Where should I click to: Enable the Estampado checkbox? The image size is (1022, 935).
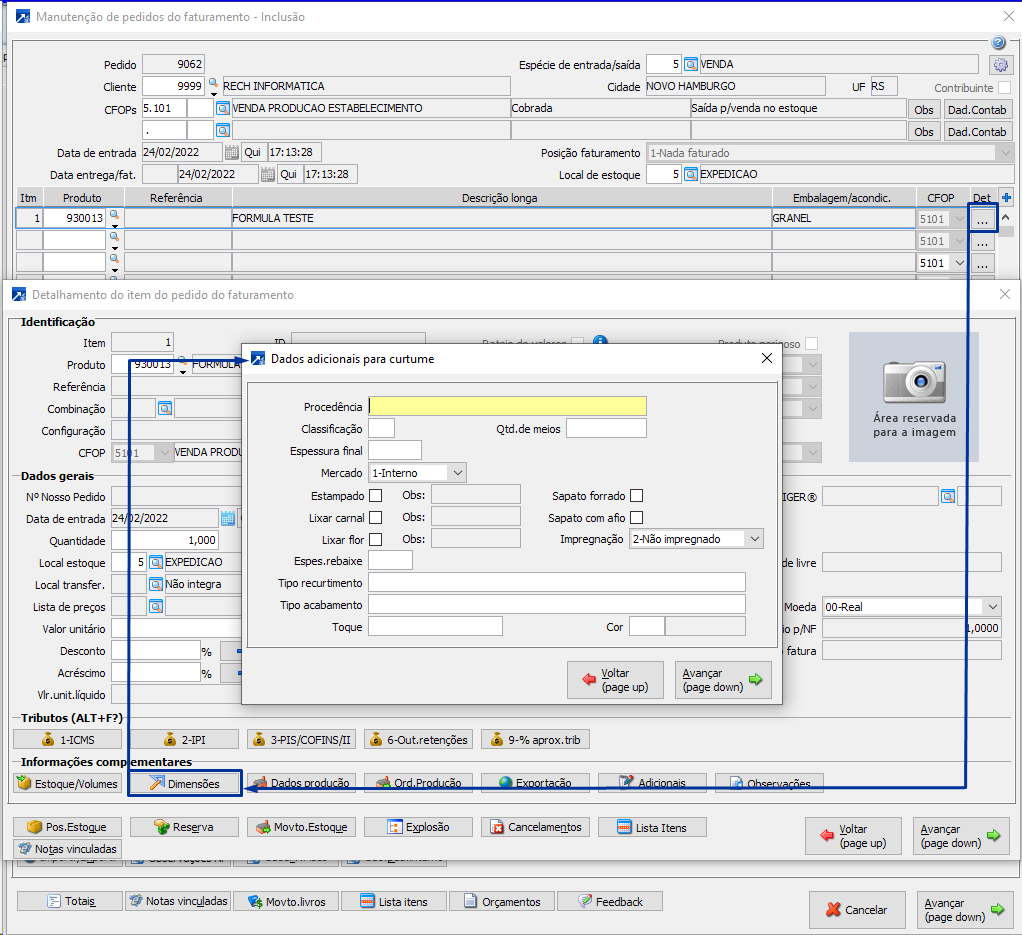(x=376, y=495)
